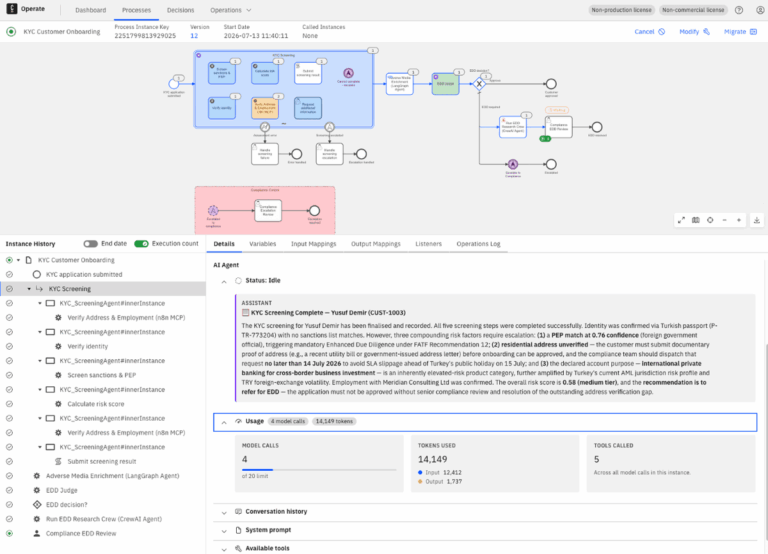Click the model calls limit progress bar

point(319,470)
